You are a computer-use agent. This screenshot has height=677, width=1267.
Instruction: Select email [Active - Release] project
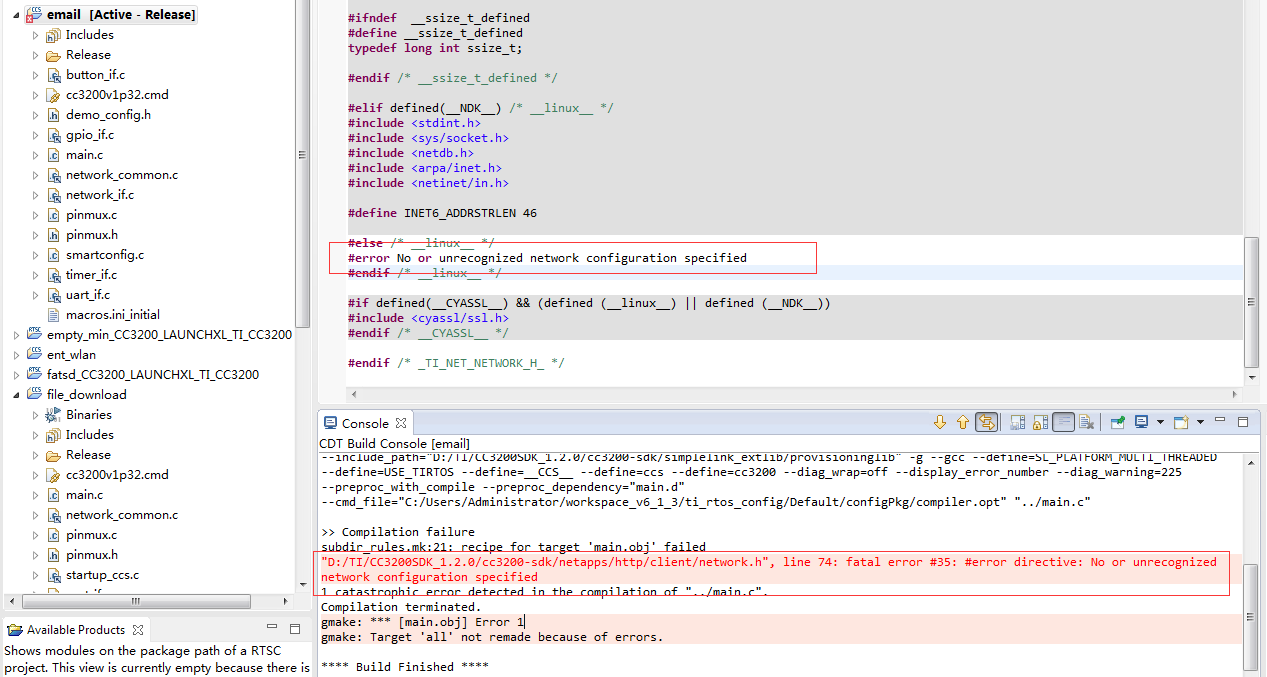[x=122, y=15]
